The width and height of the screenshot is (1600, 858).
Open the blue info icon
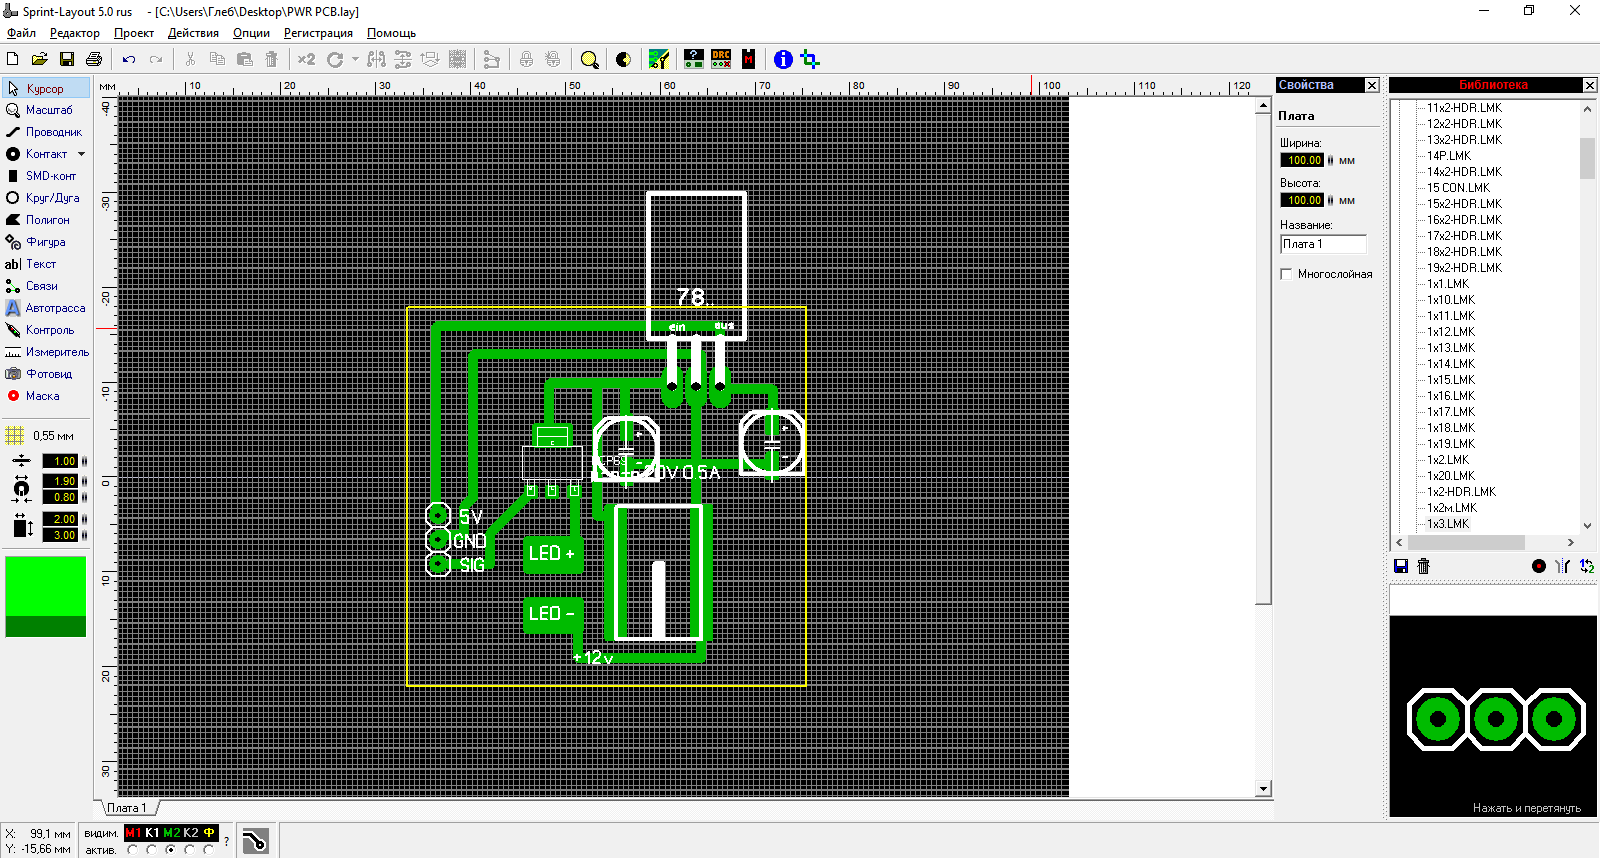(x=783, y=60)
